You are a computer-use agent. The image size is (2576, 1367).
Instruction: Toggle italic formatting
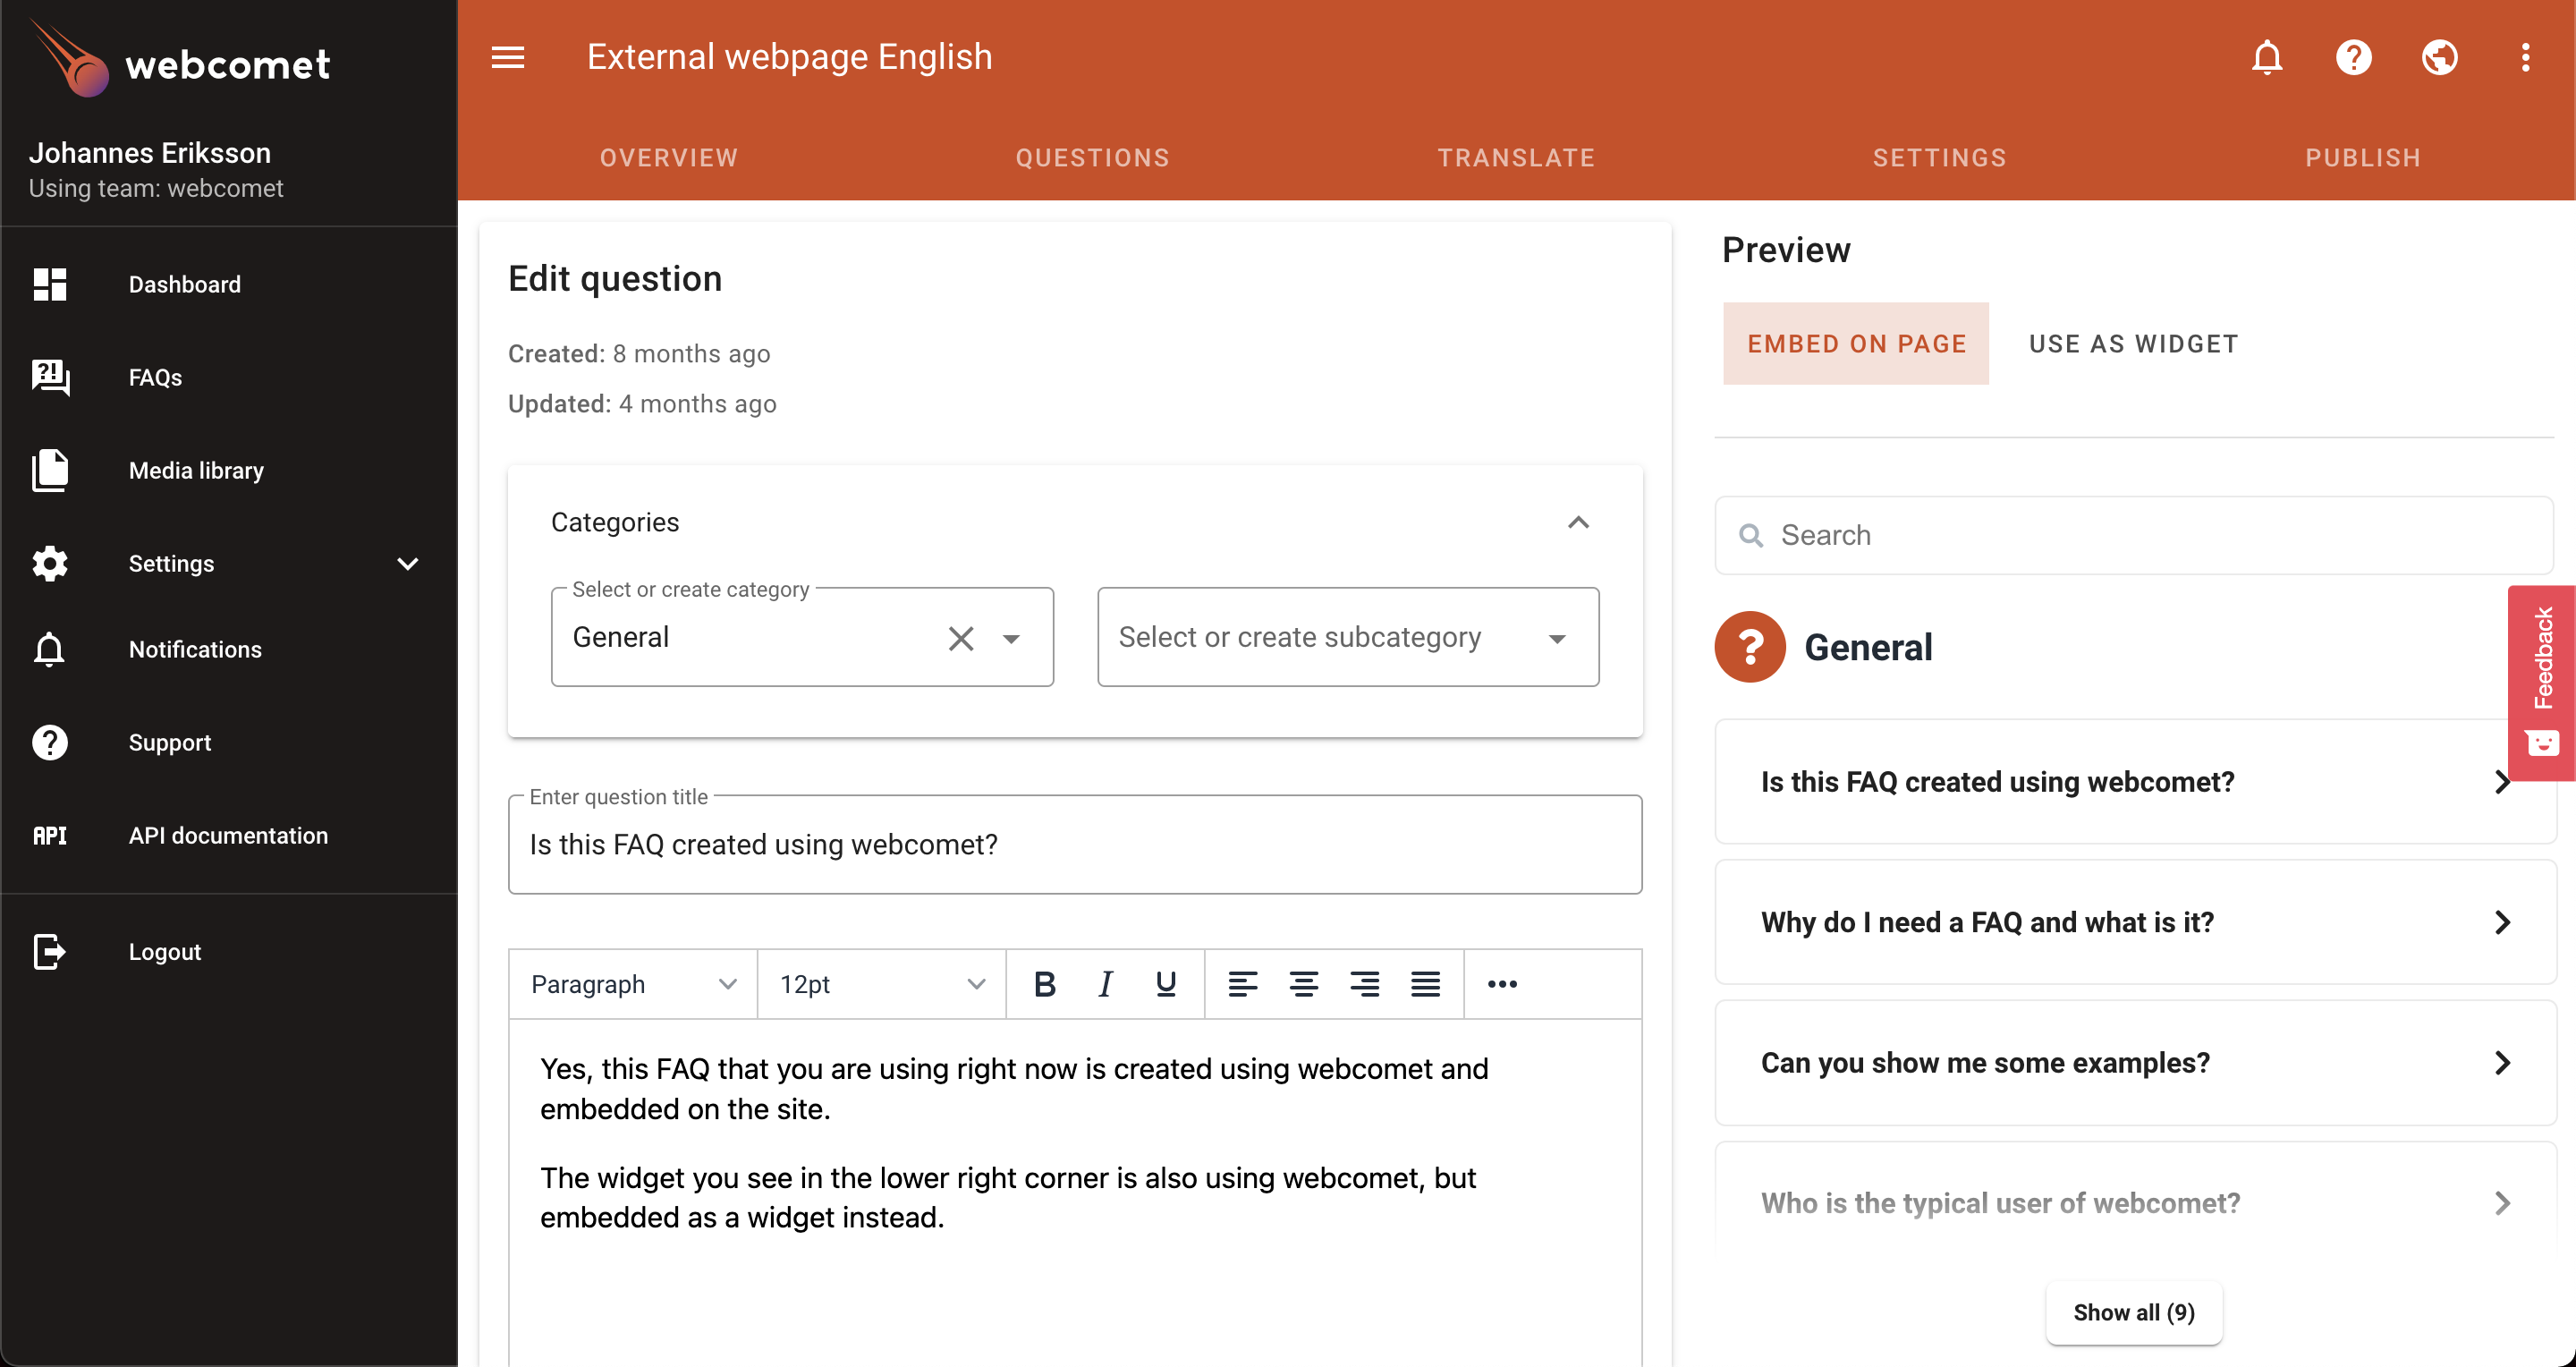(x=1105, y=984)
